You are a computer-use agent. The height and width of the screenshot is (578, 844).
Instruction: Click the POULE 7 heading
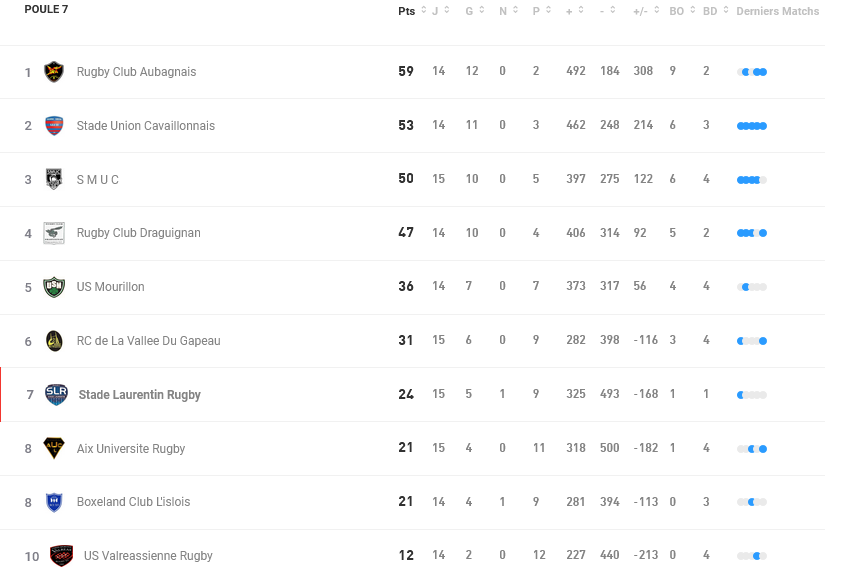pyautogui.click(x=46, y=10)
